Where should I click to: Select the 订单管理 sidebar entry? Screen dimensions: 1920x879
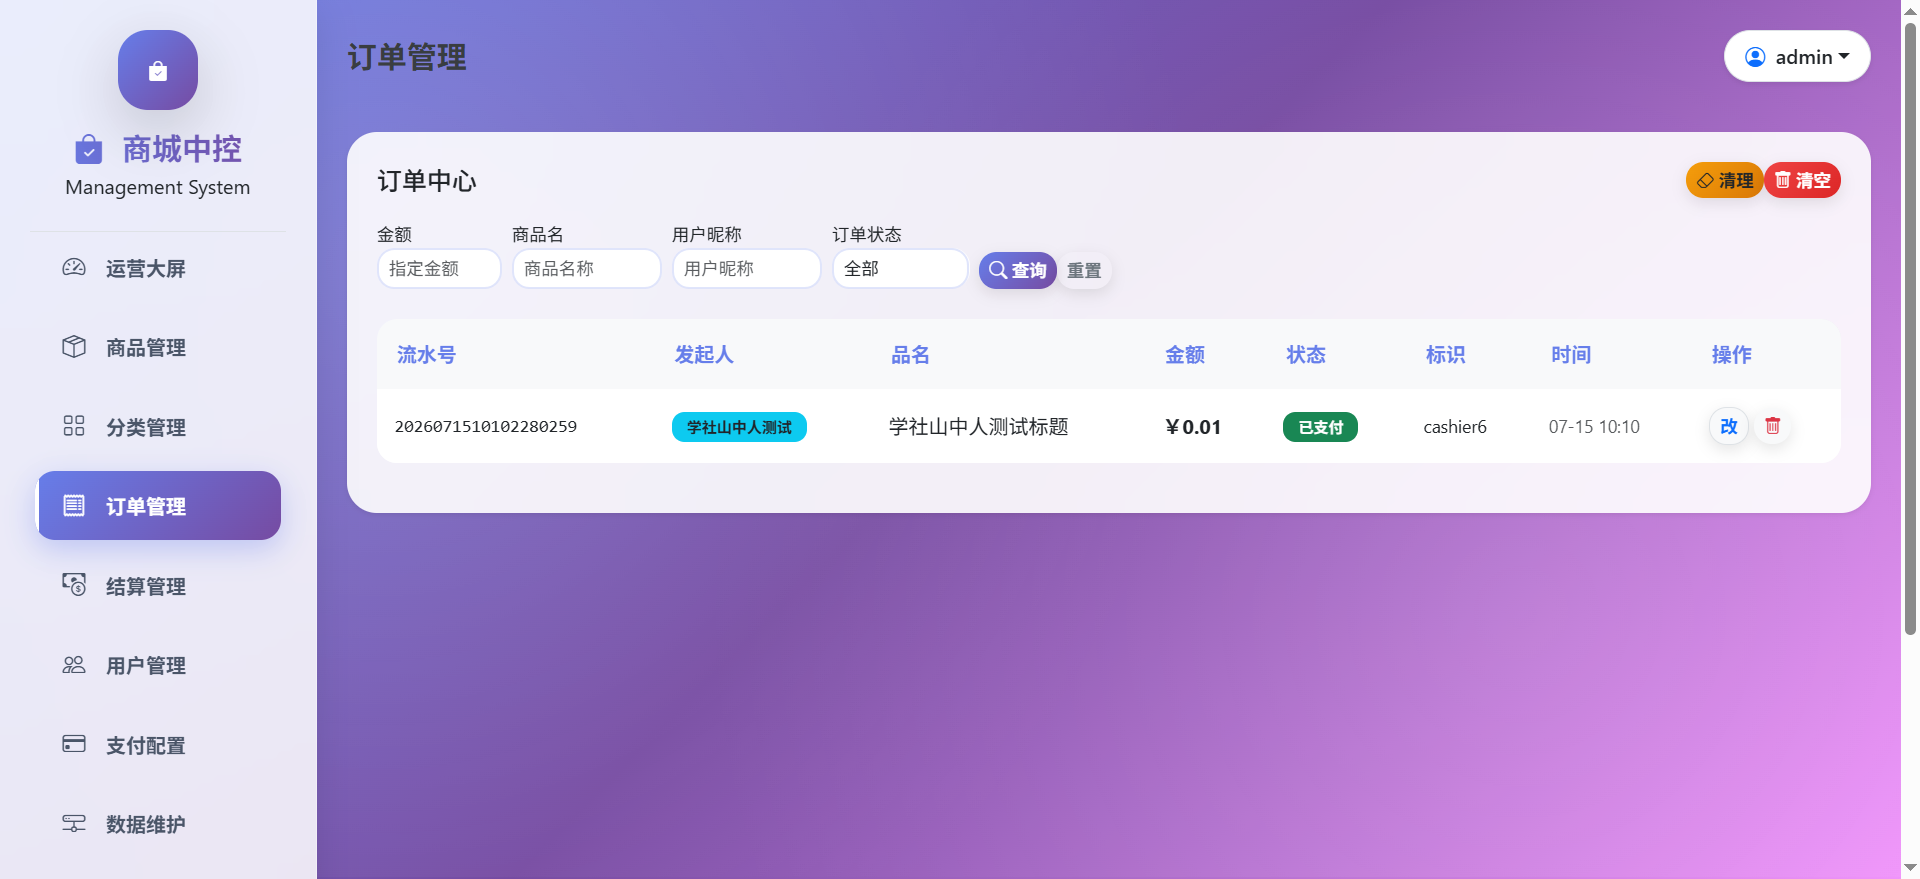pos(158,506)
